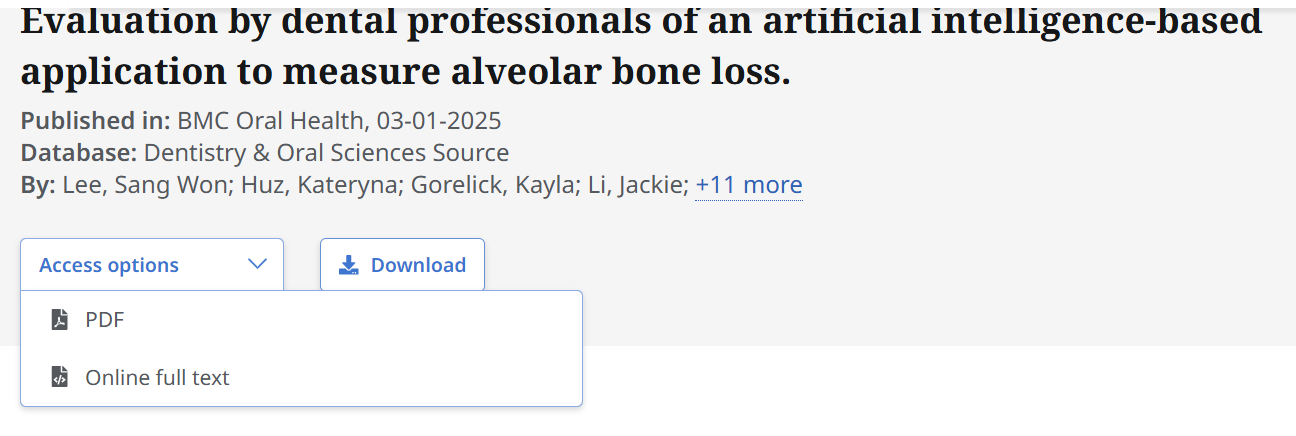Click the PDF file icon in the menu
The image size is (1296, 436).
(x=60, y=320)
